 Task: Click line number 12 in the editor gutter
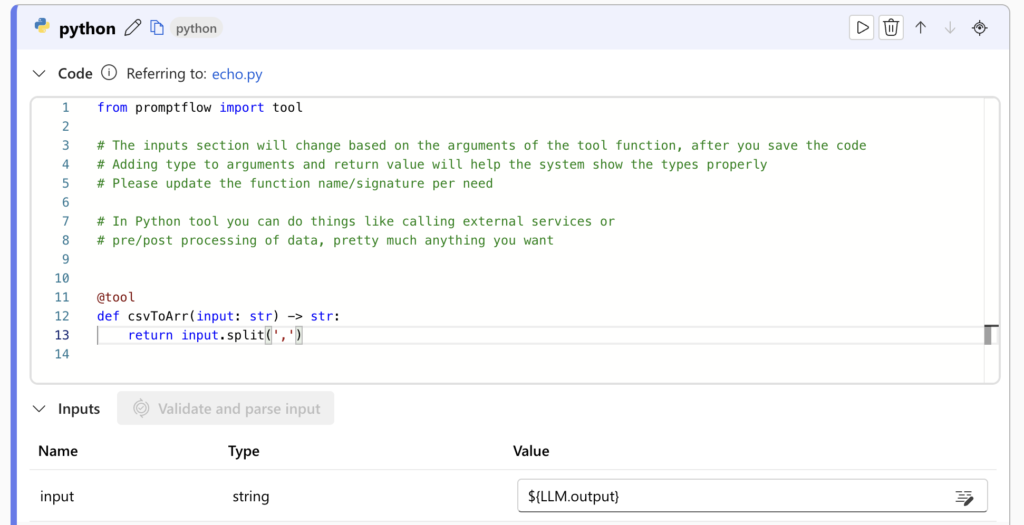pos(62,316)
